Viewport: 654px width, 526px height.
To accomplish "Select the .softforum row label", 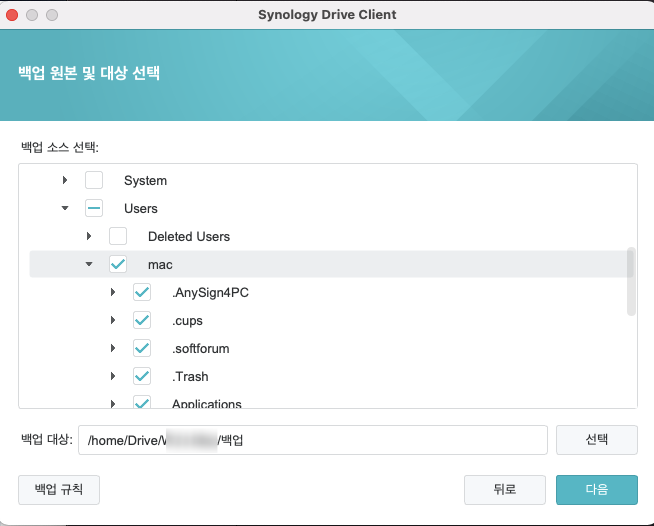I will point(201,348).
